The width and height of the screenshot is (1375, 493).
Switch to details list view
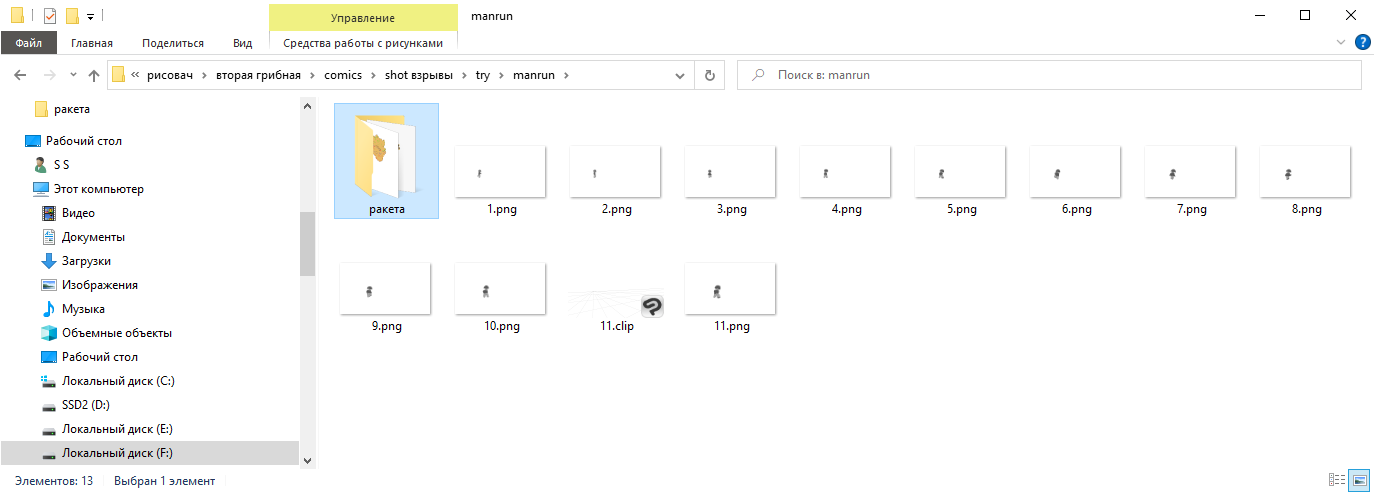(x=1337, y=481)
